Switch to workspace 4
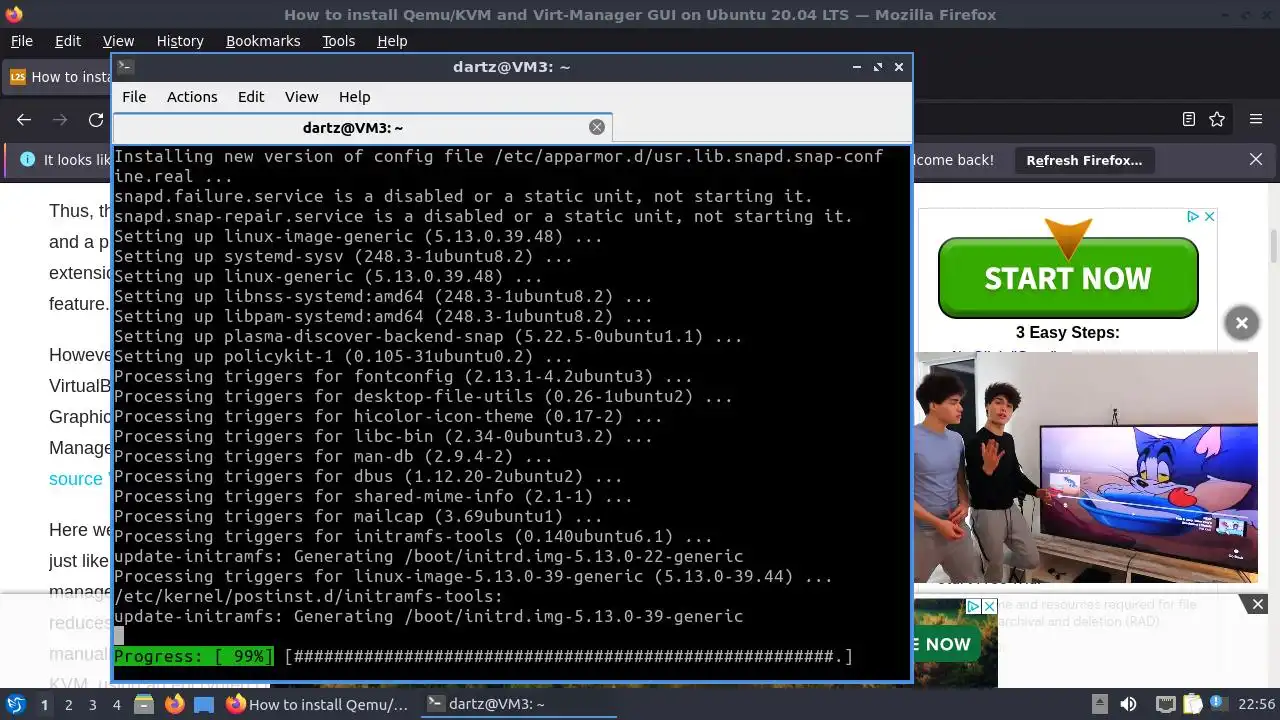The width and height of the screenshot is (1280, 720). coord(116,704)
